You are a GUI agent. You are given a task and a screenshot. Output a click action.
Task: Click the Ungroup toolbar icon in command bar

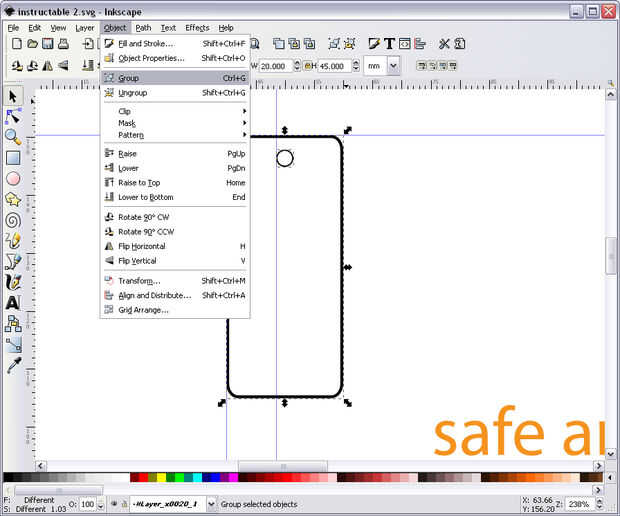click(350, 43)
